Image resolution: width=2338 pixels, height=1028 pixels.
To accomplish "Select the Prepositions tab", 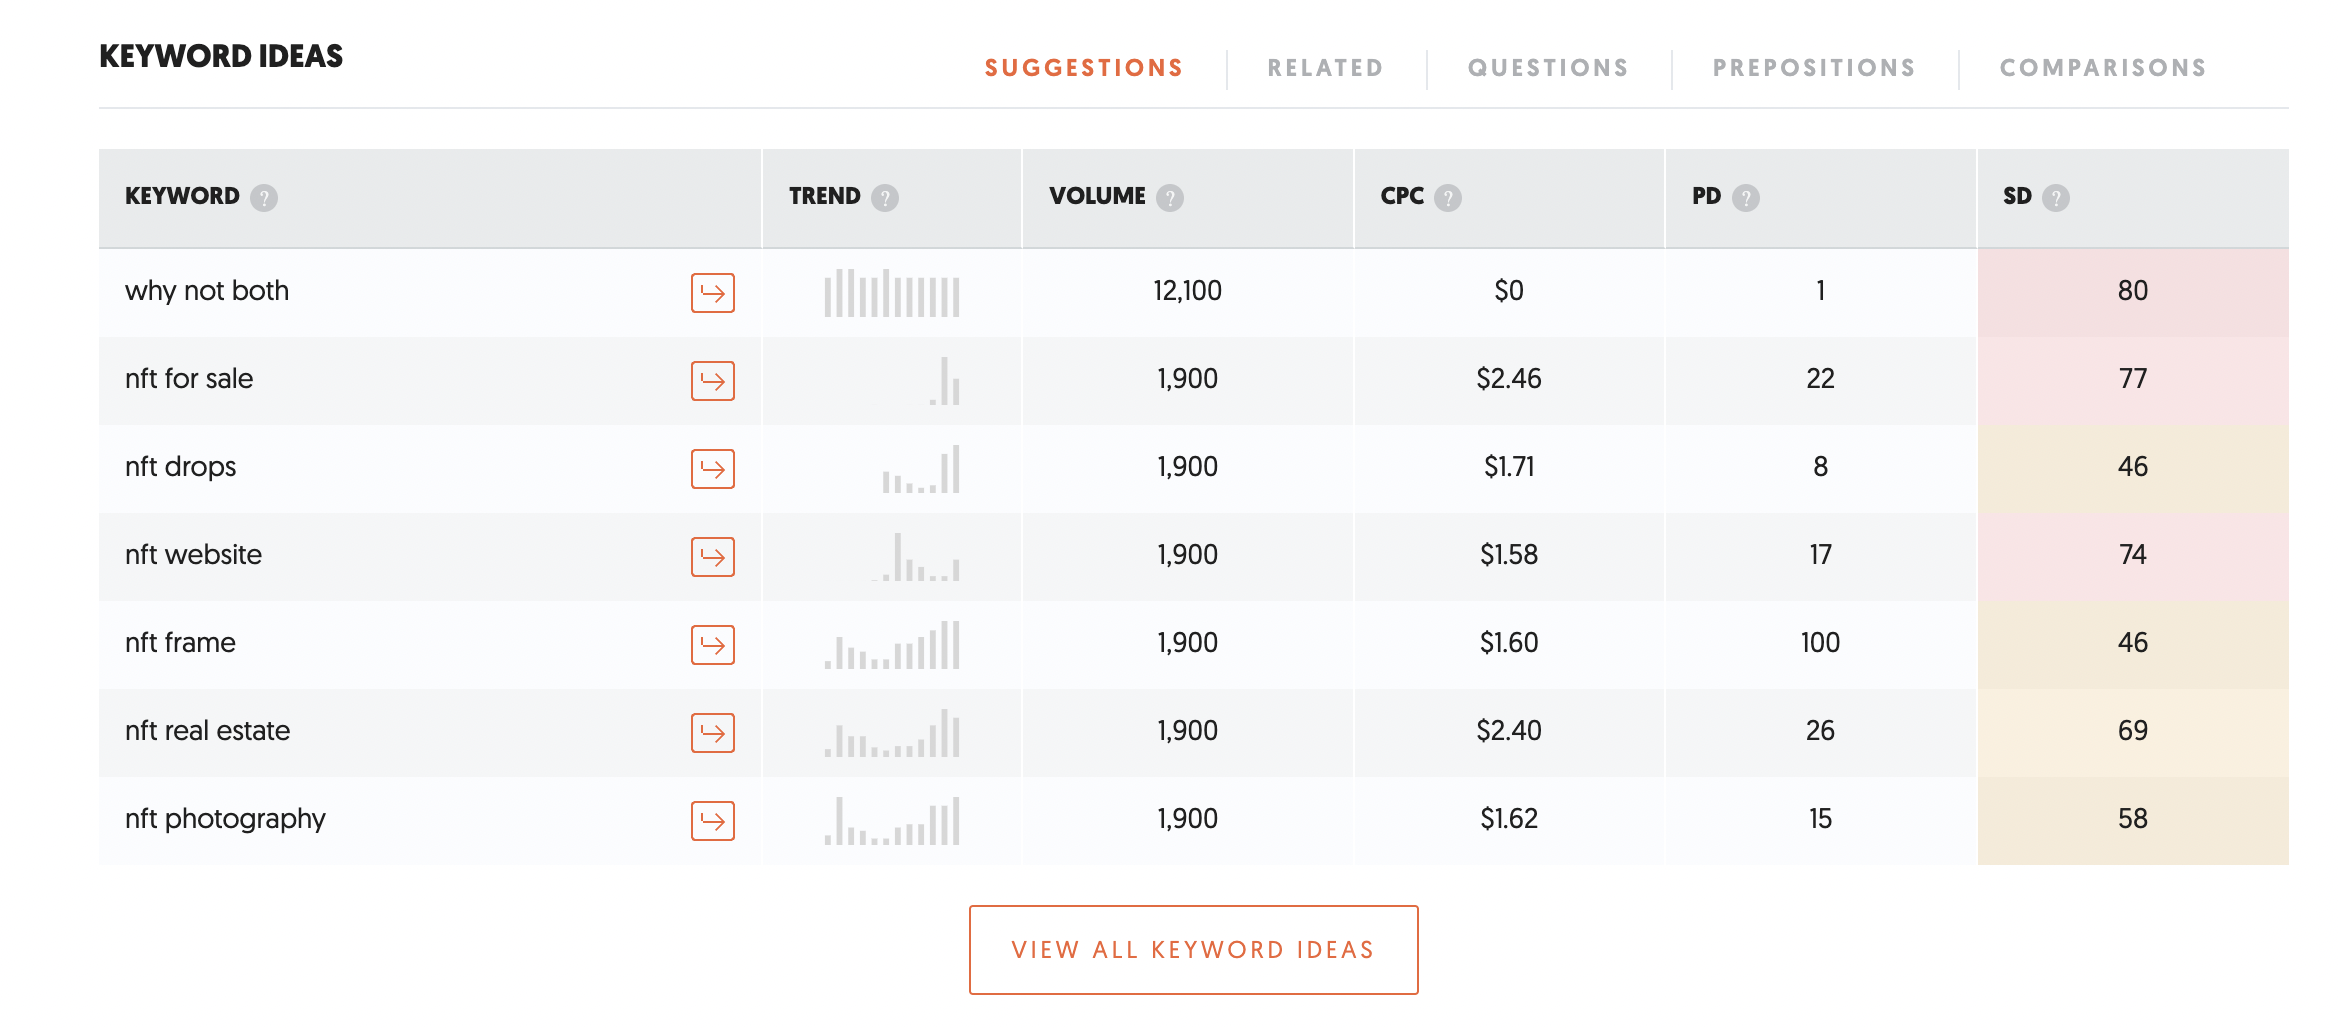I will pyautogui.click(x=1813, y=68).
